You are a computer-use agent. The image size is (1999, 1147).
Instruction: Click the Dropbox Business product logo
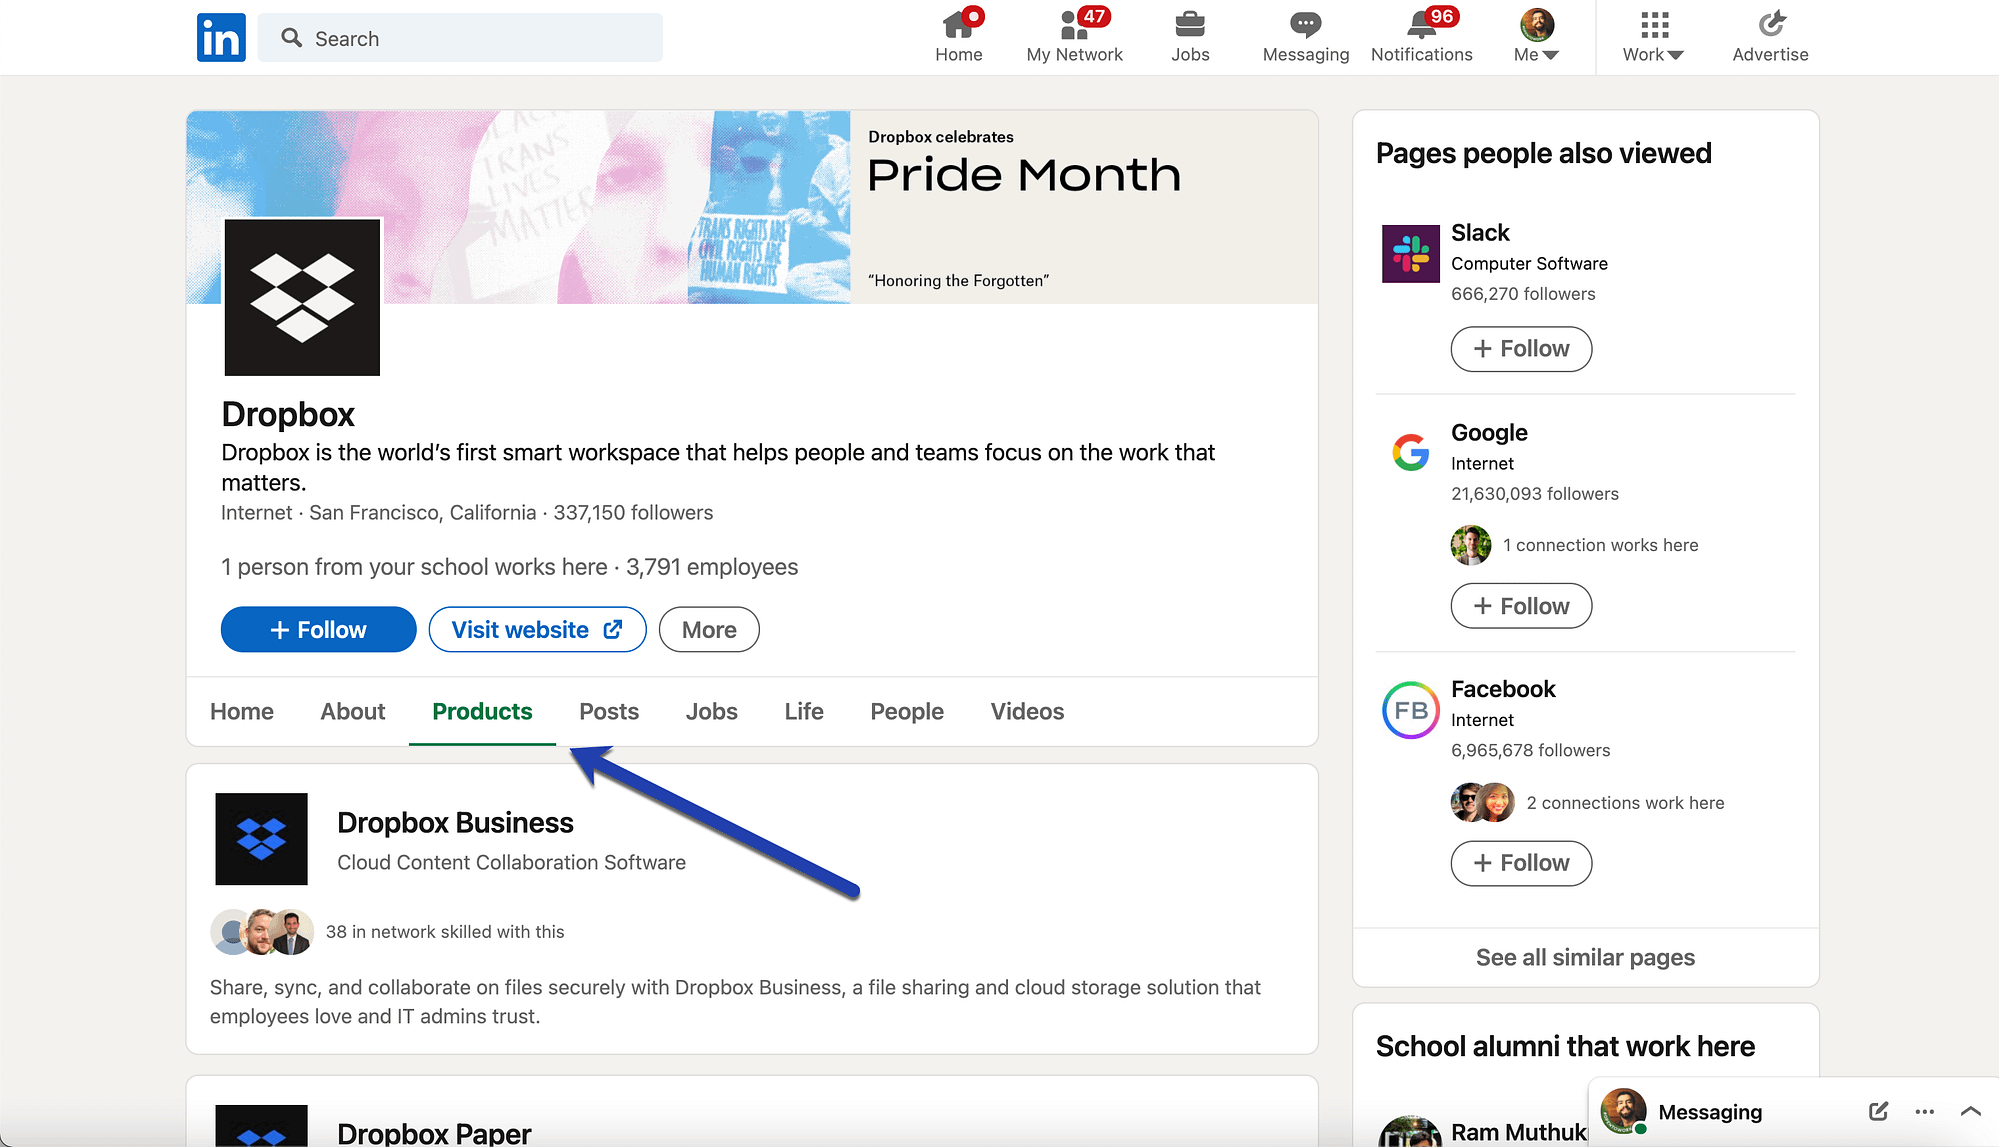262,839
